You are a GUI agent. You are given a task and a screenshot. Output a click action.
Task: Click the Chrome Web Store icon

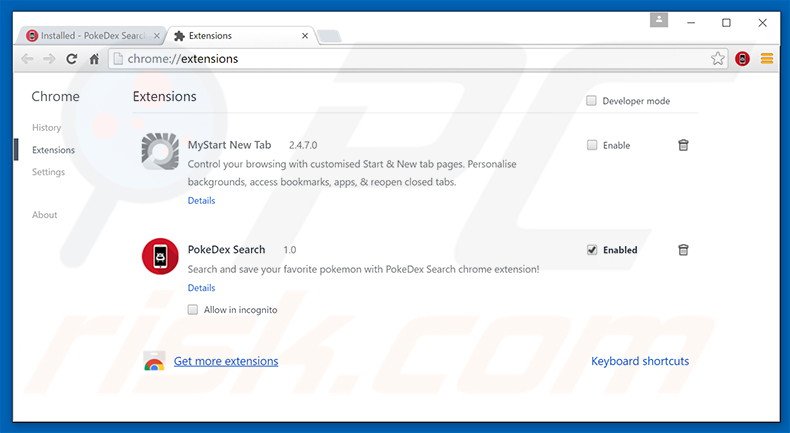click(x=154, y=361)
